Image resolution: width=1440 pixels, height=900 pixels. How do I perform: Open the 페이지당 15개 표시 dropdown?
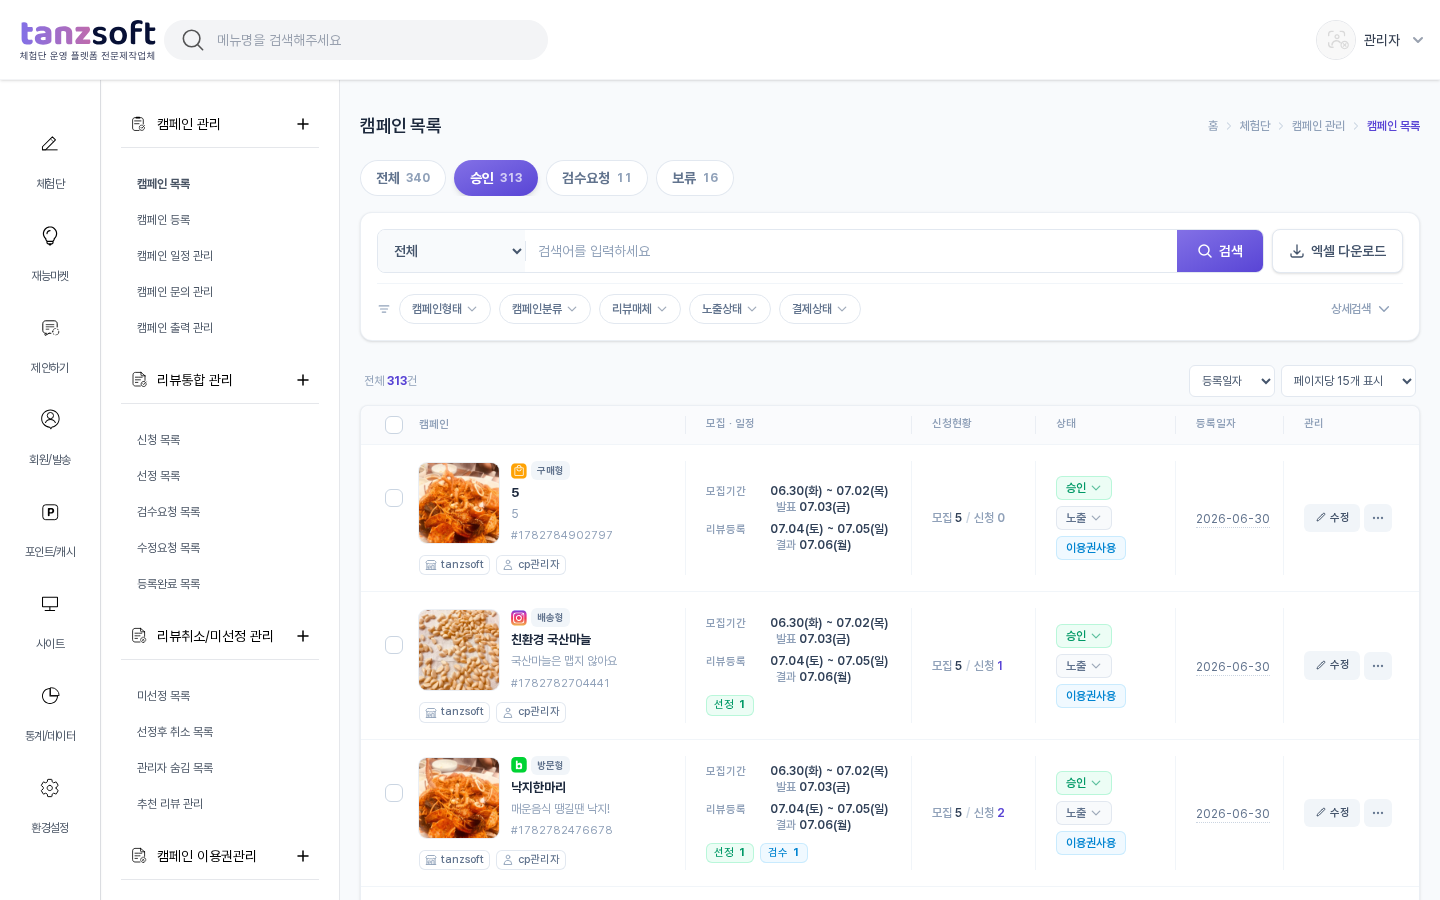click(x=1348, y=381)
